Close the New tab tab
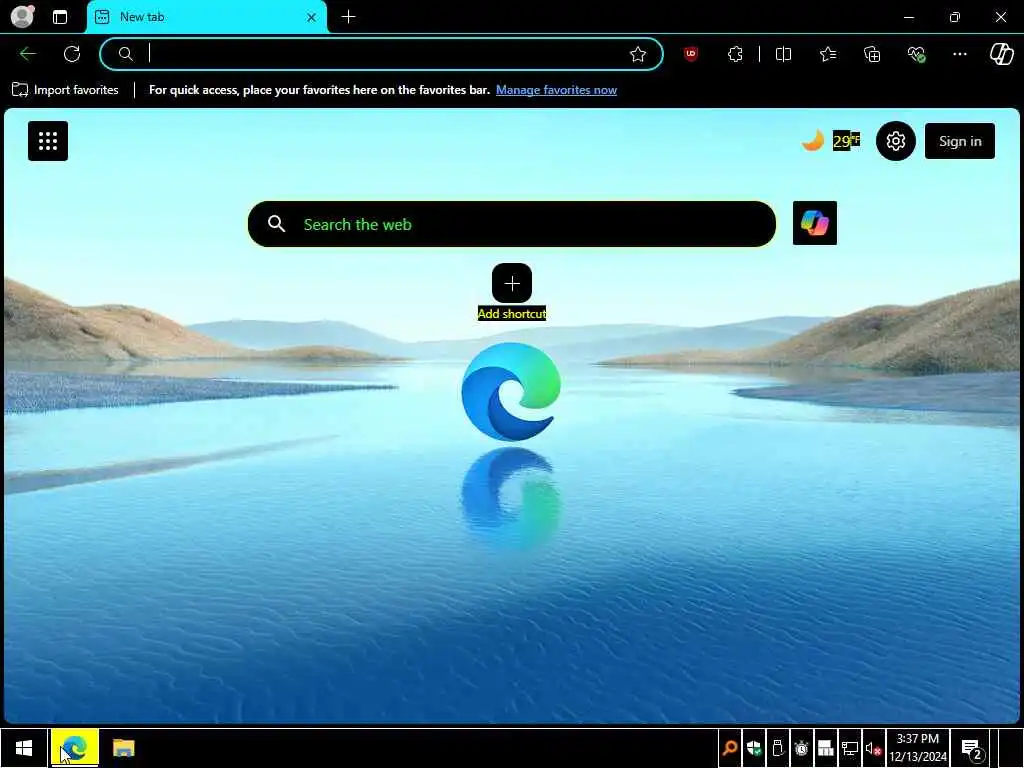 coord(312,18)
